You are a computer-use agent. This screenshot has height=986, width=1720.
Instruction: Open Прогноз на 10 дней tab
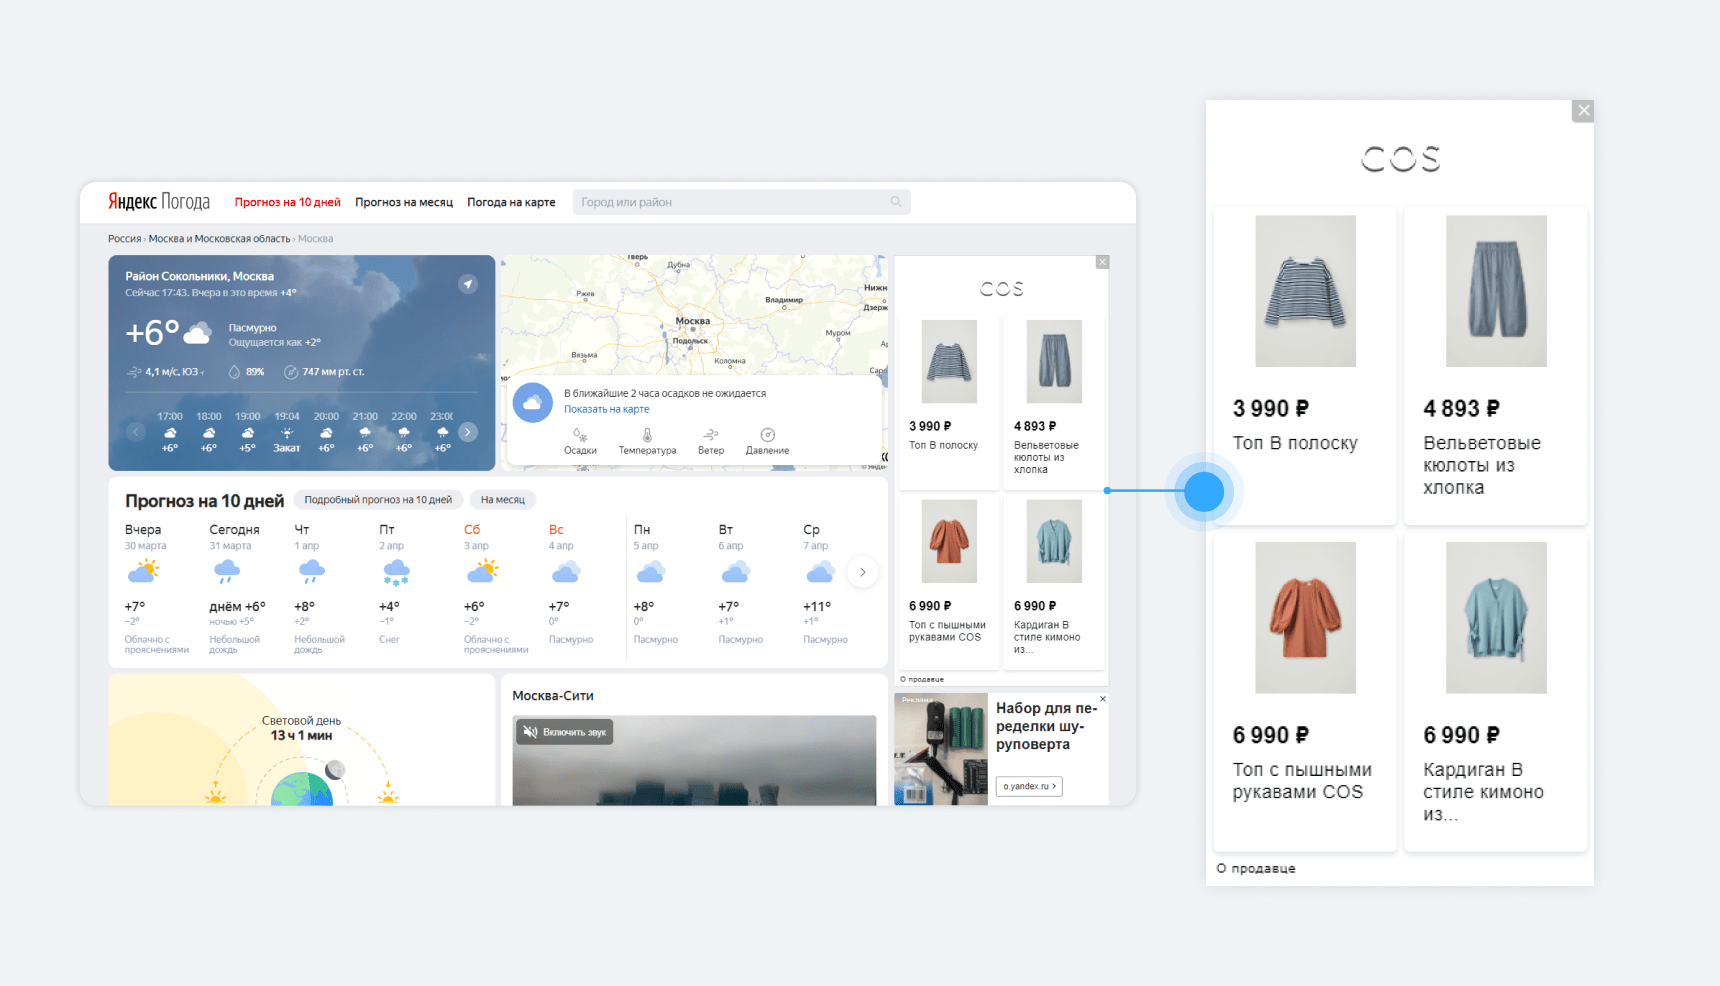point(287,202)
